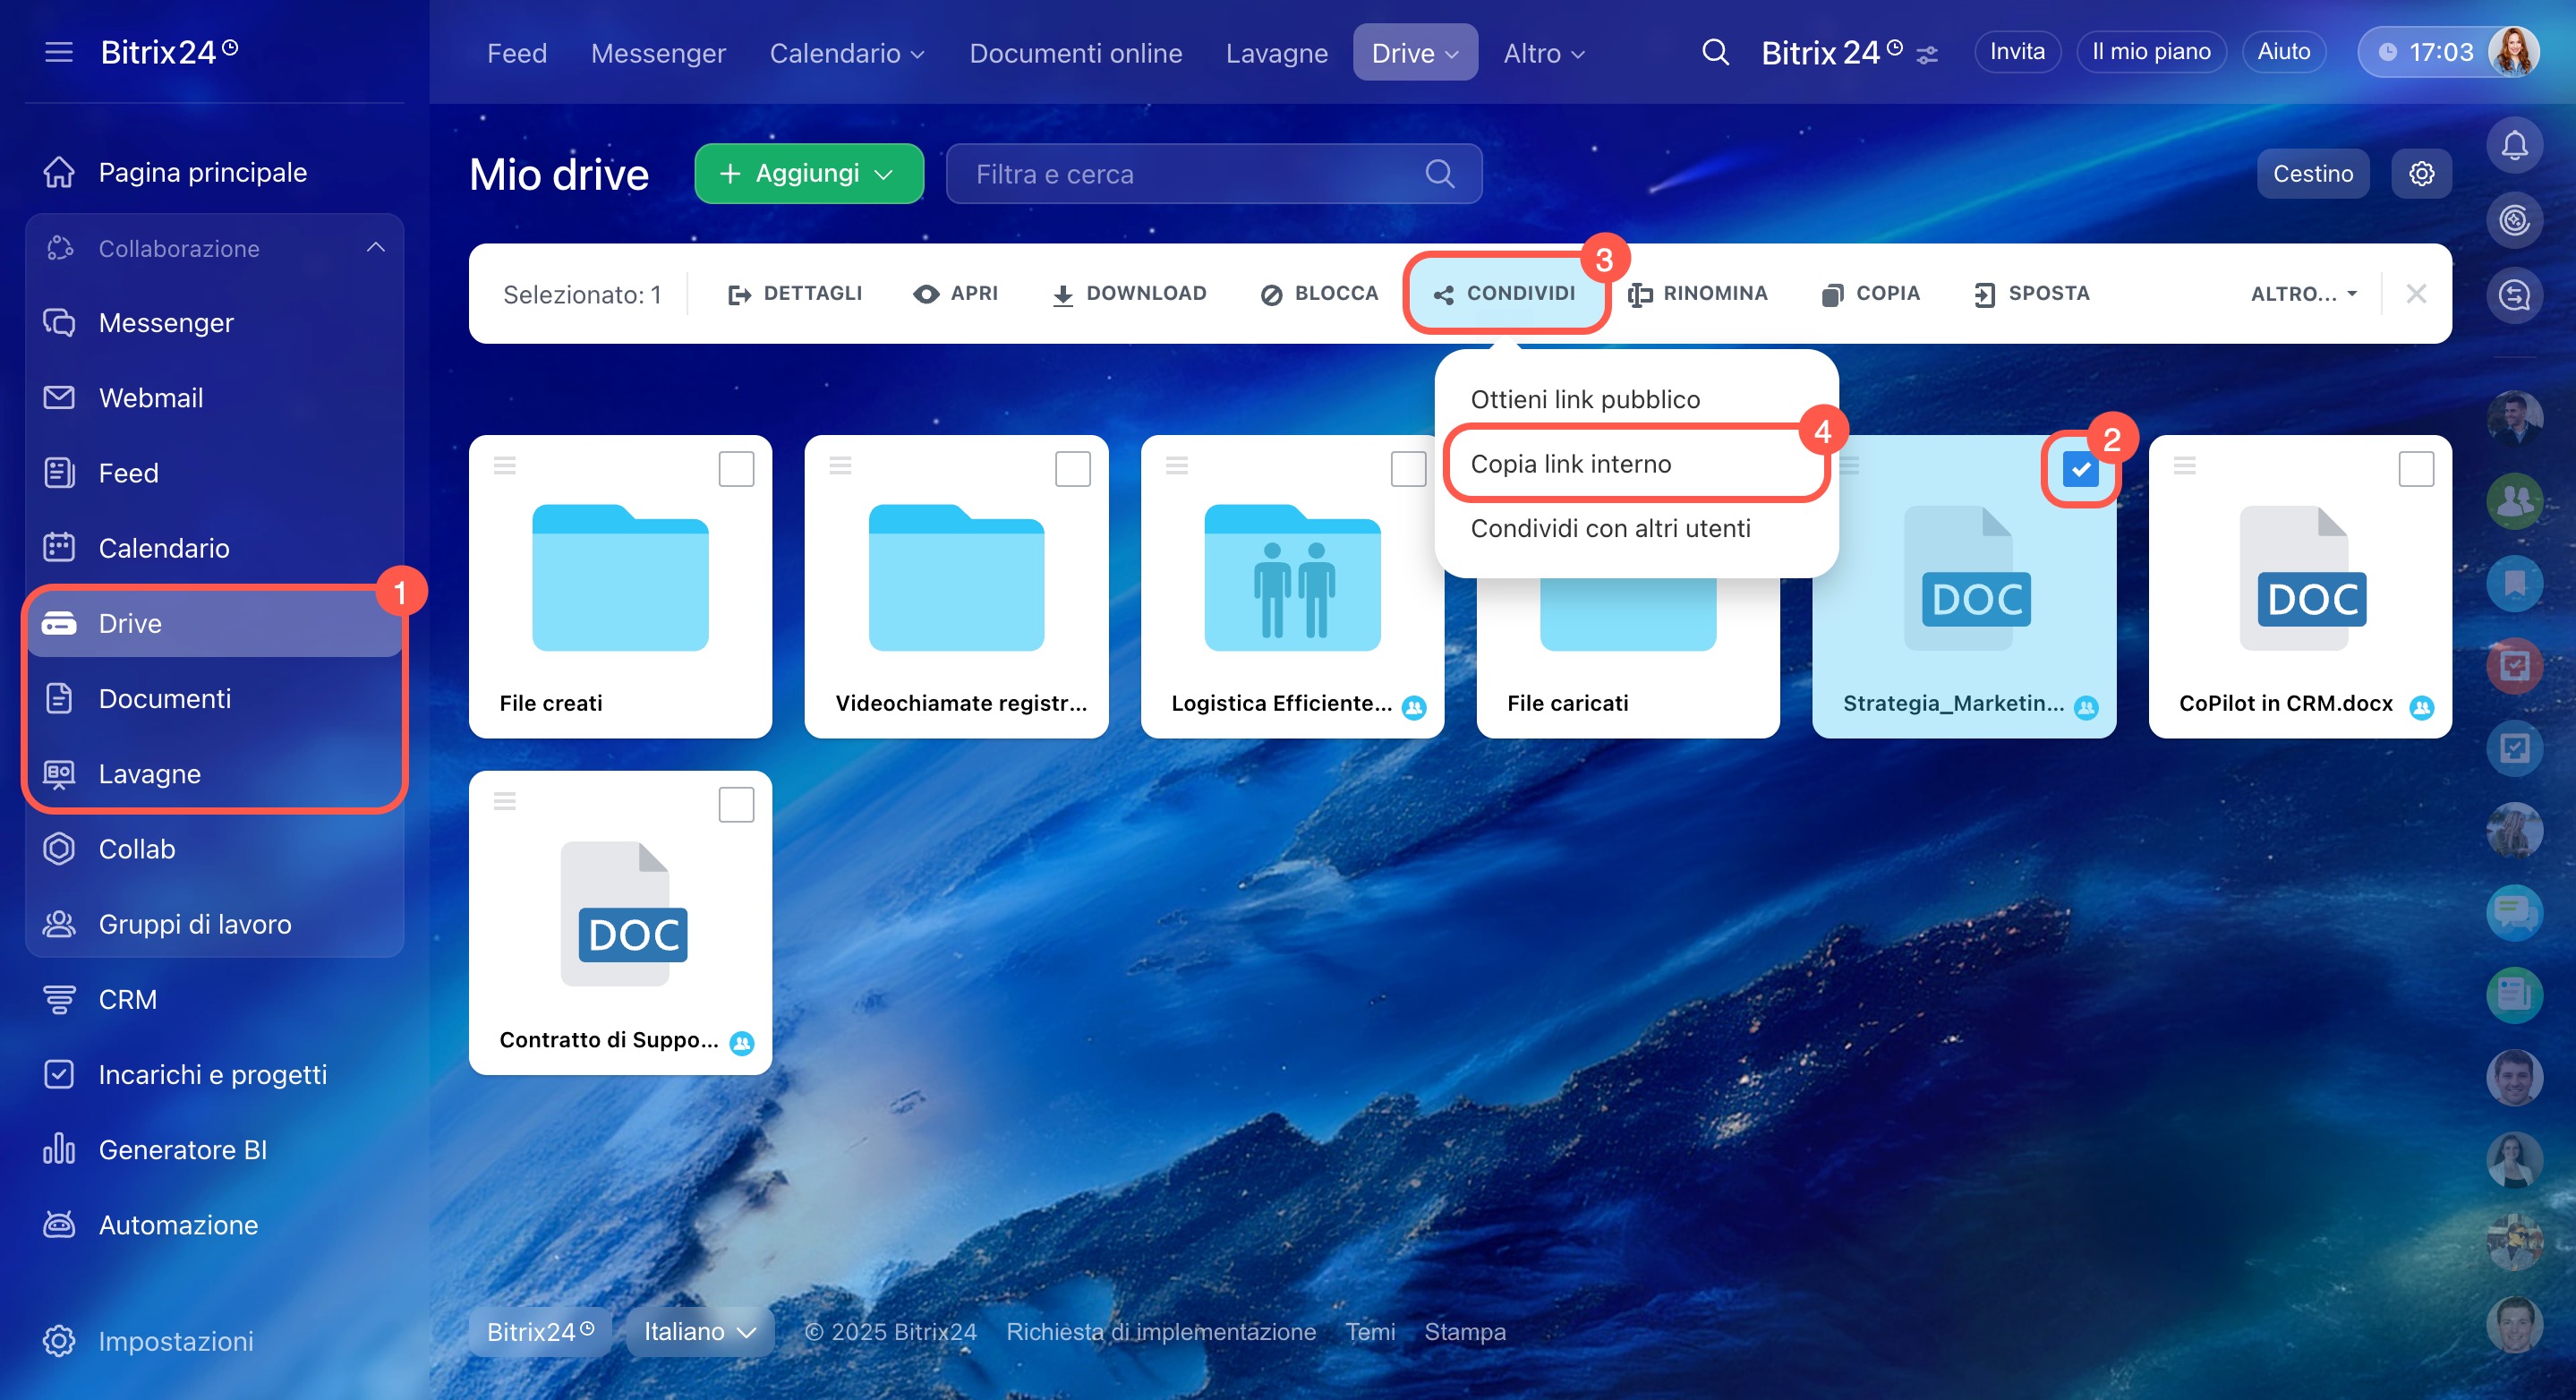
Task: Expand the Aggiungi dropdown button
Action: pyautogui.click(x=808, y=174)
